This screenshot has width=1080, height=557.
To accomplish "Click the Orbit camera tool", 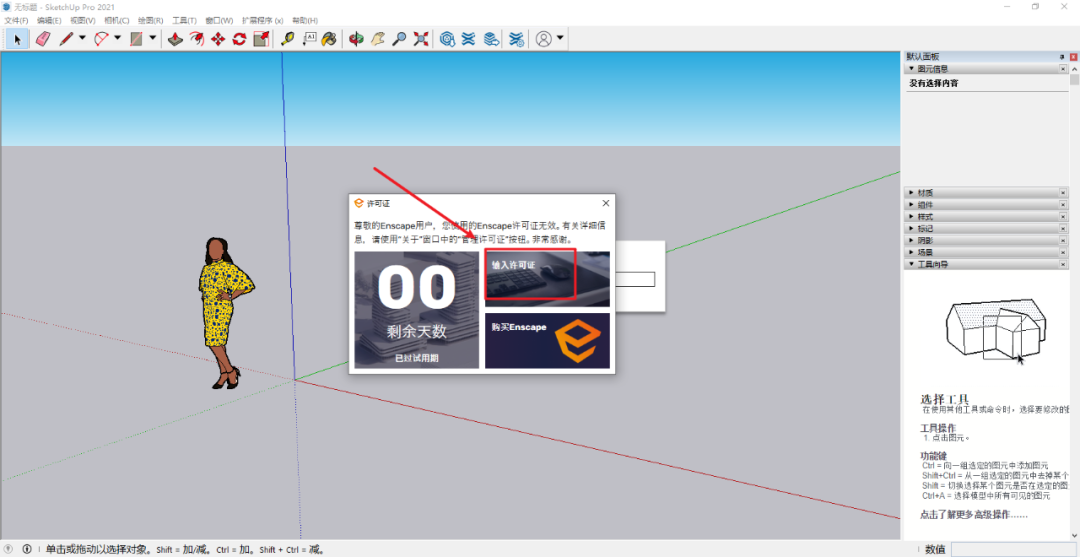I will click(356, 39).
